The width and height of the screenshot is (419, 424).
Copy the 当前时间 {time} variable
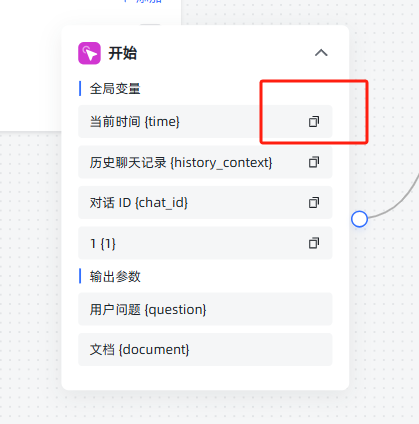314,122
